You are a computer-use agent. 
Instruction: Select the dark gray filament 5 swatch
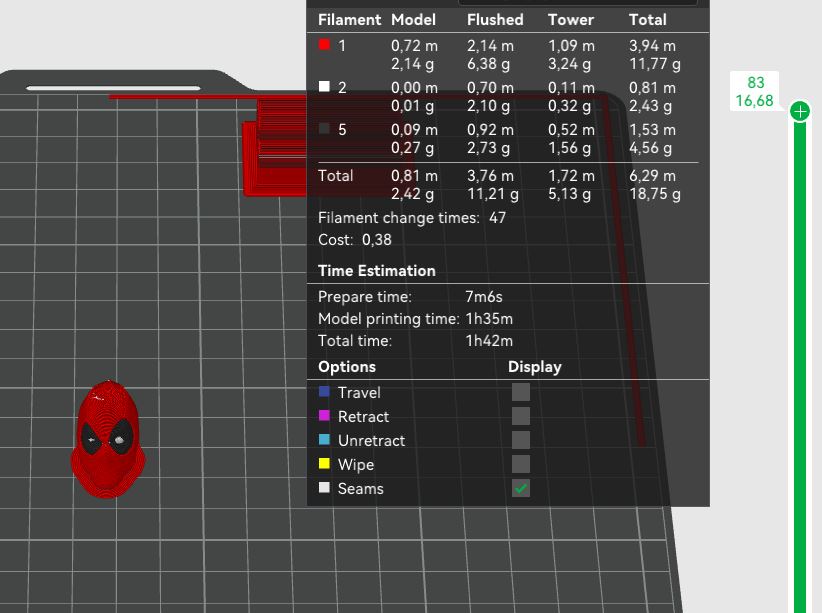coord(325,128)
